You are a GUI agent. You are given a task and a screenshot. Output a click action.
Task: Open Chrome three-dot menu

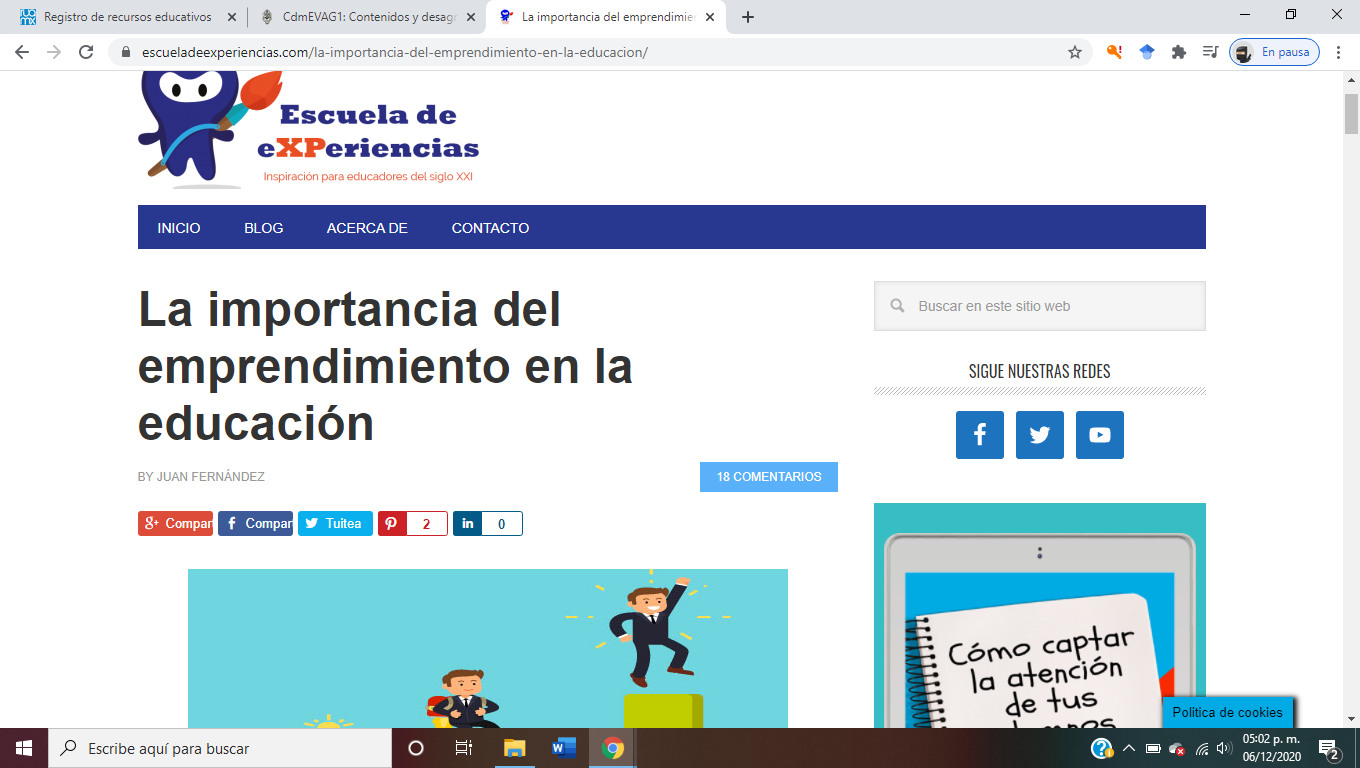tap(1339, 52)
